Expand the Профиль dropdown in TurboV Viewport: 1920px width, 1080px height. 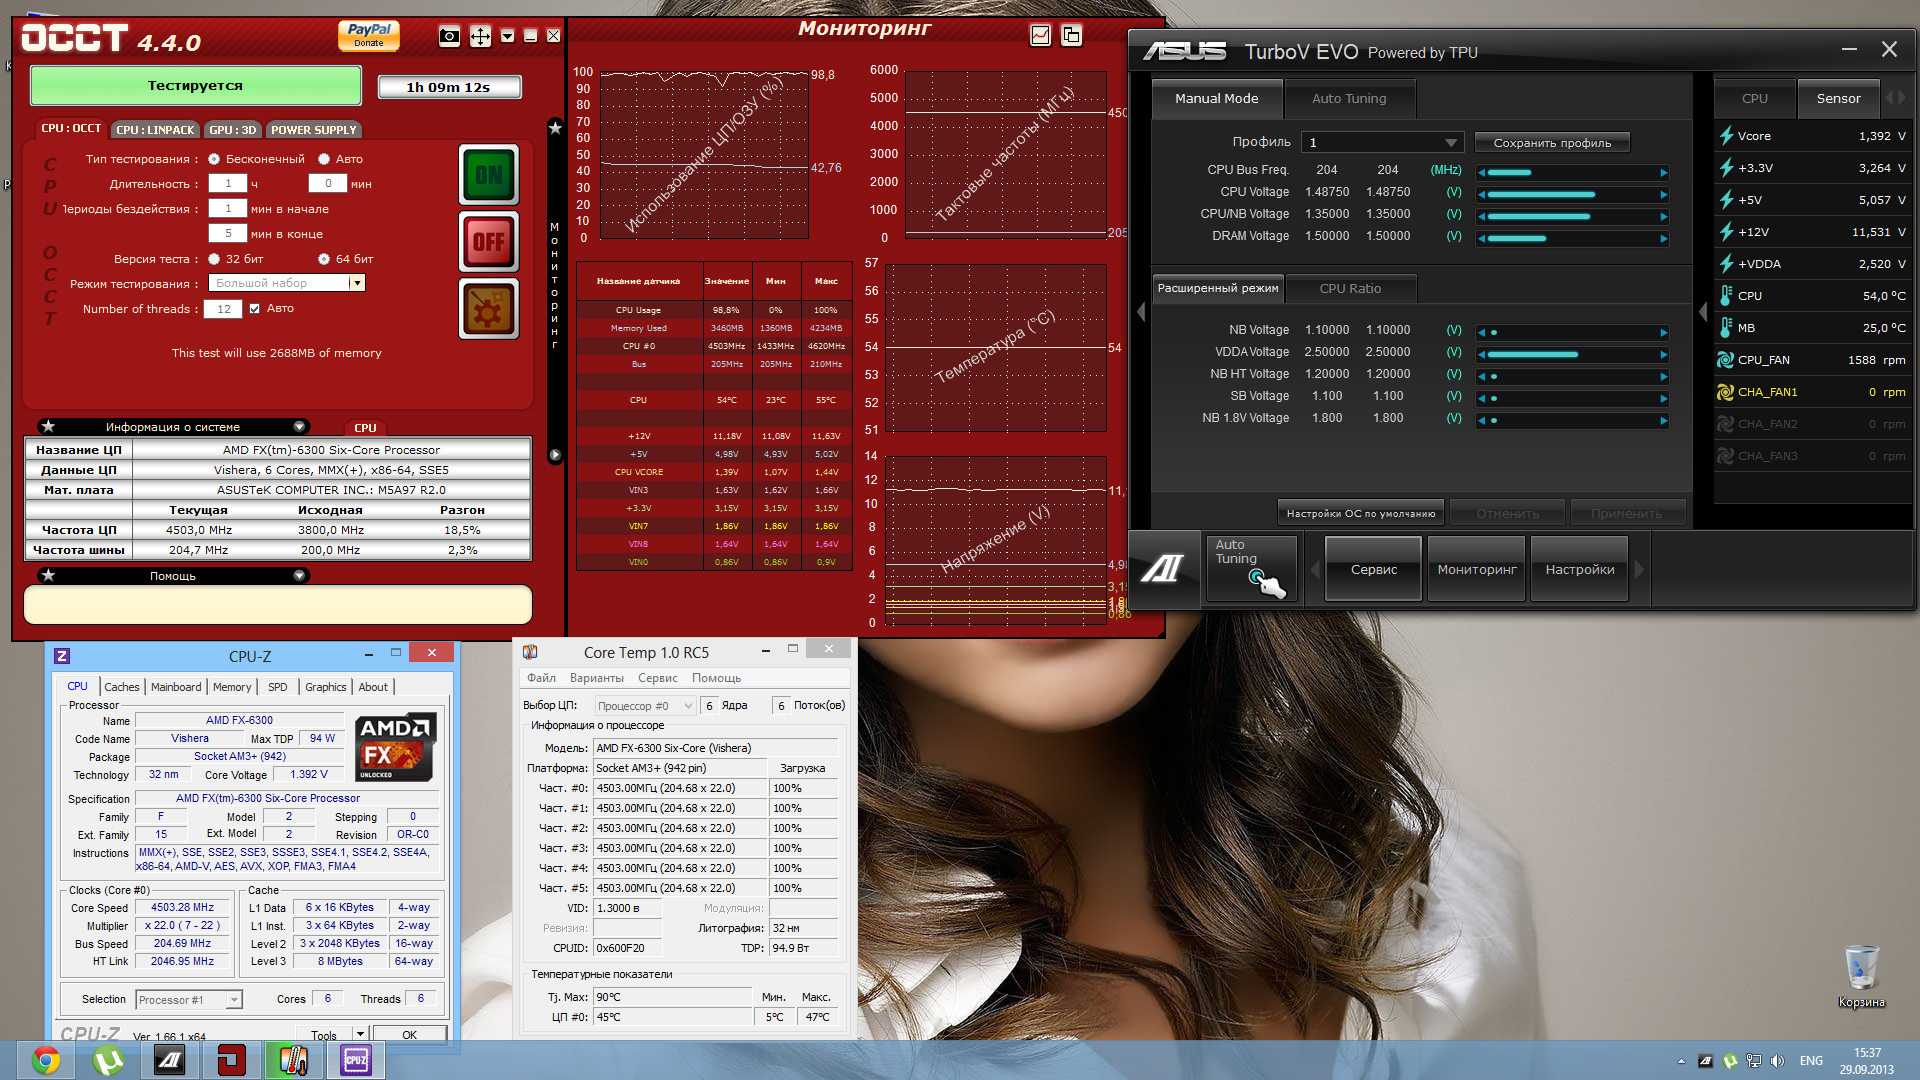pyautogui.click(x=1450, y=143)
